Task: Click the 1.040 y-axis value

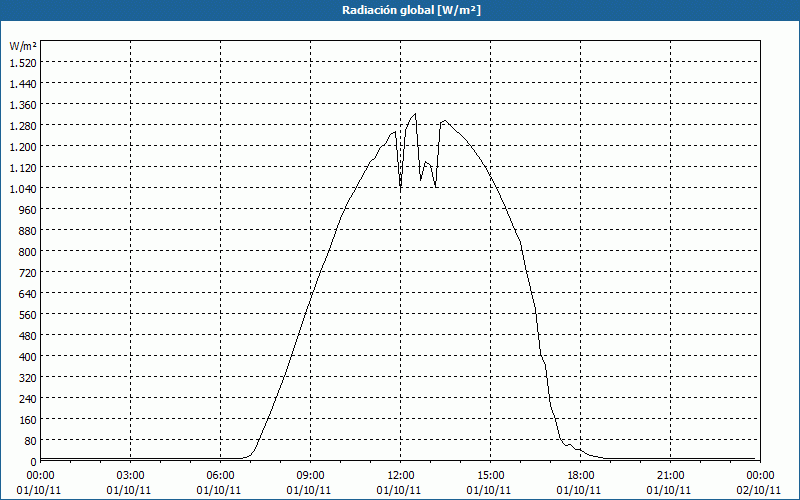Action: 23,189
